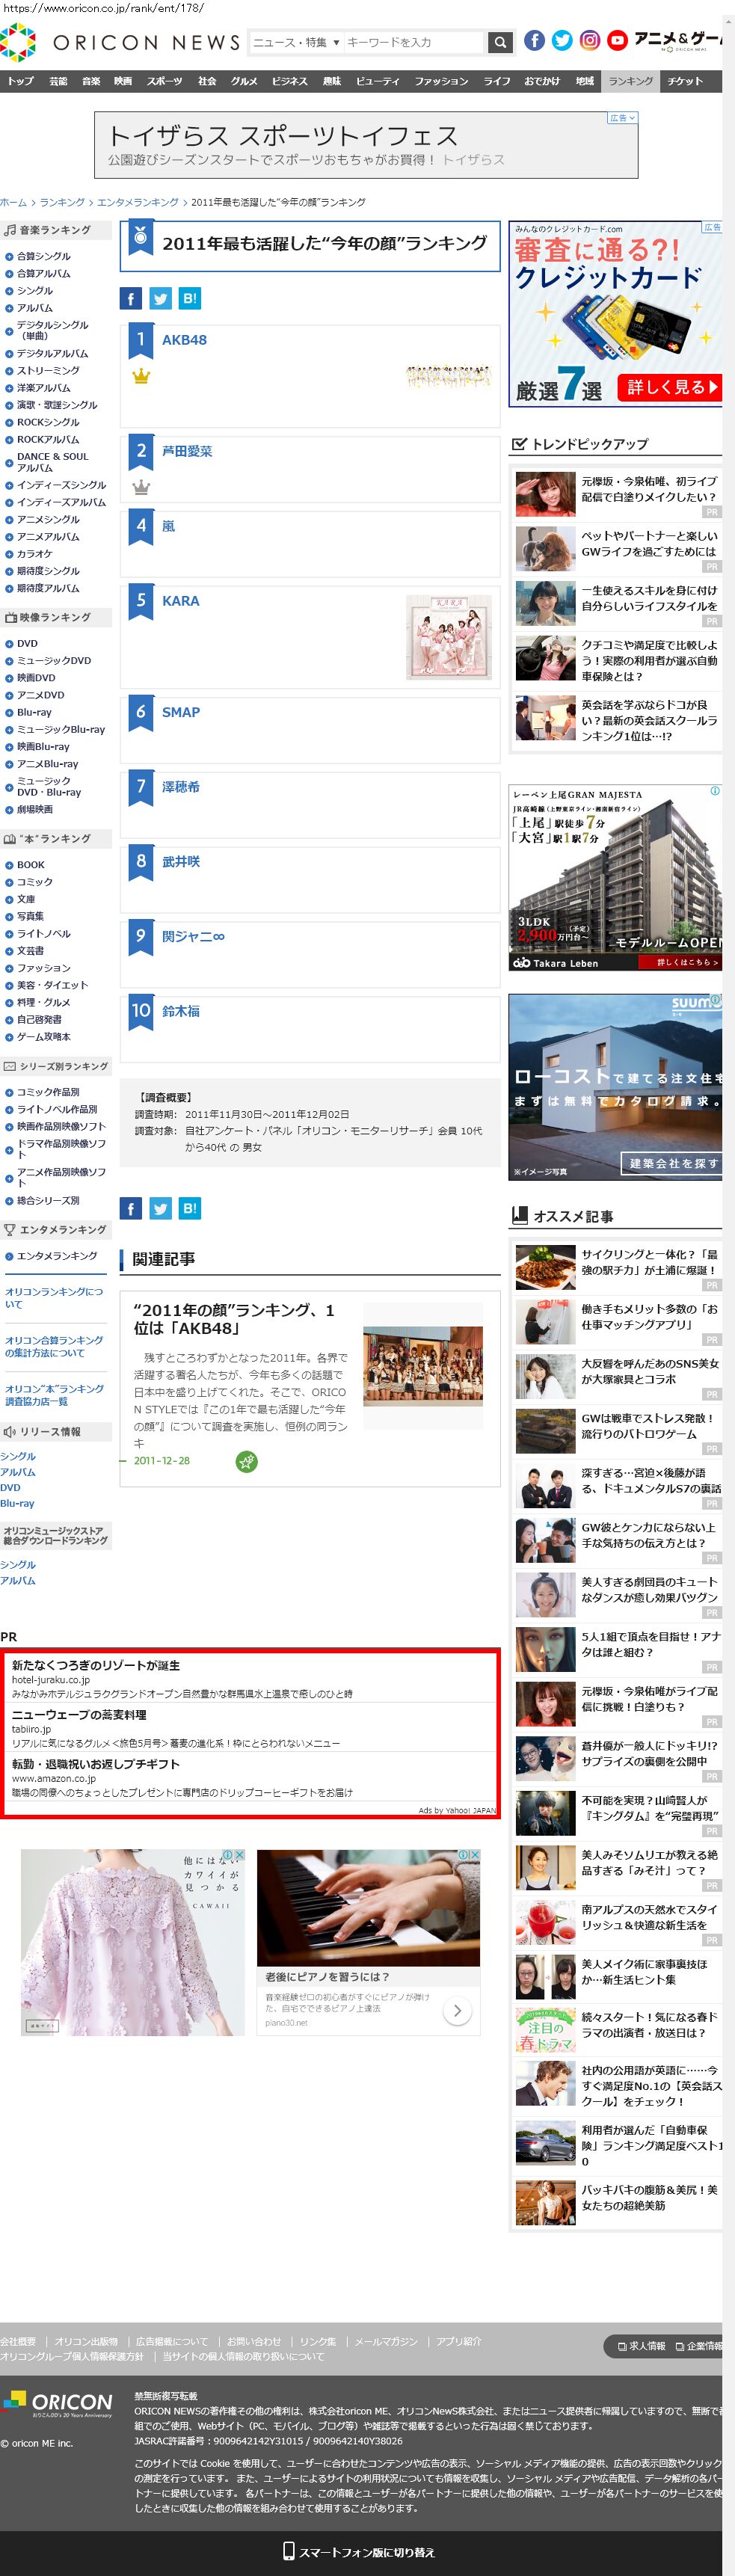Open the トップ navigation item

point(20,81)
